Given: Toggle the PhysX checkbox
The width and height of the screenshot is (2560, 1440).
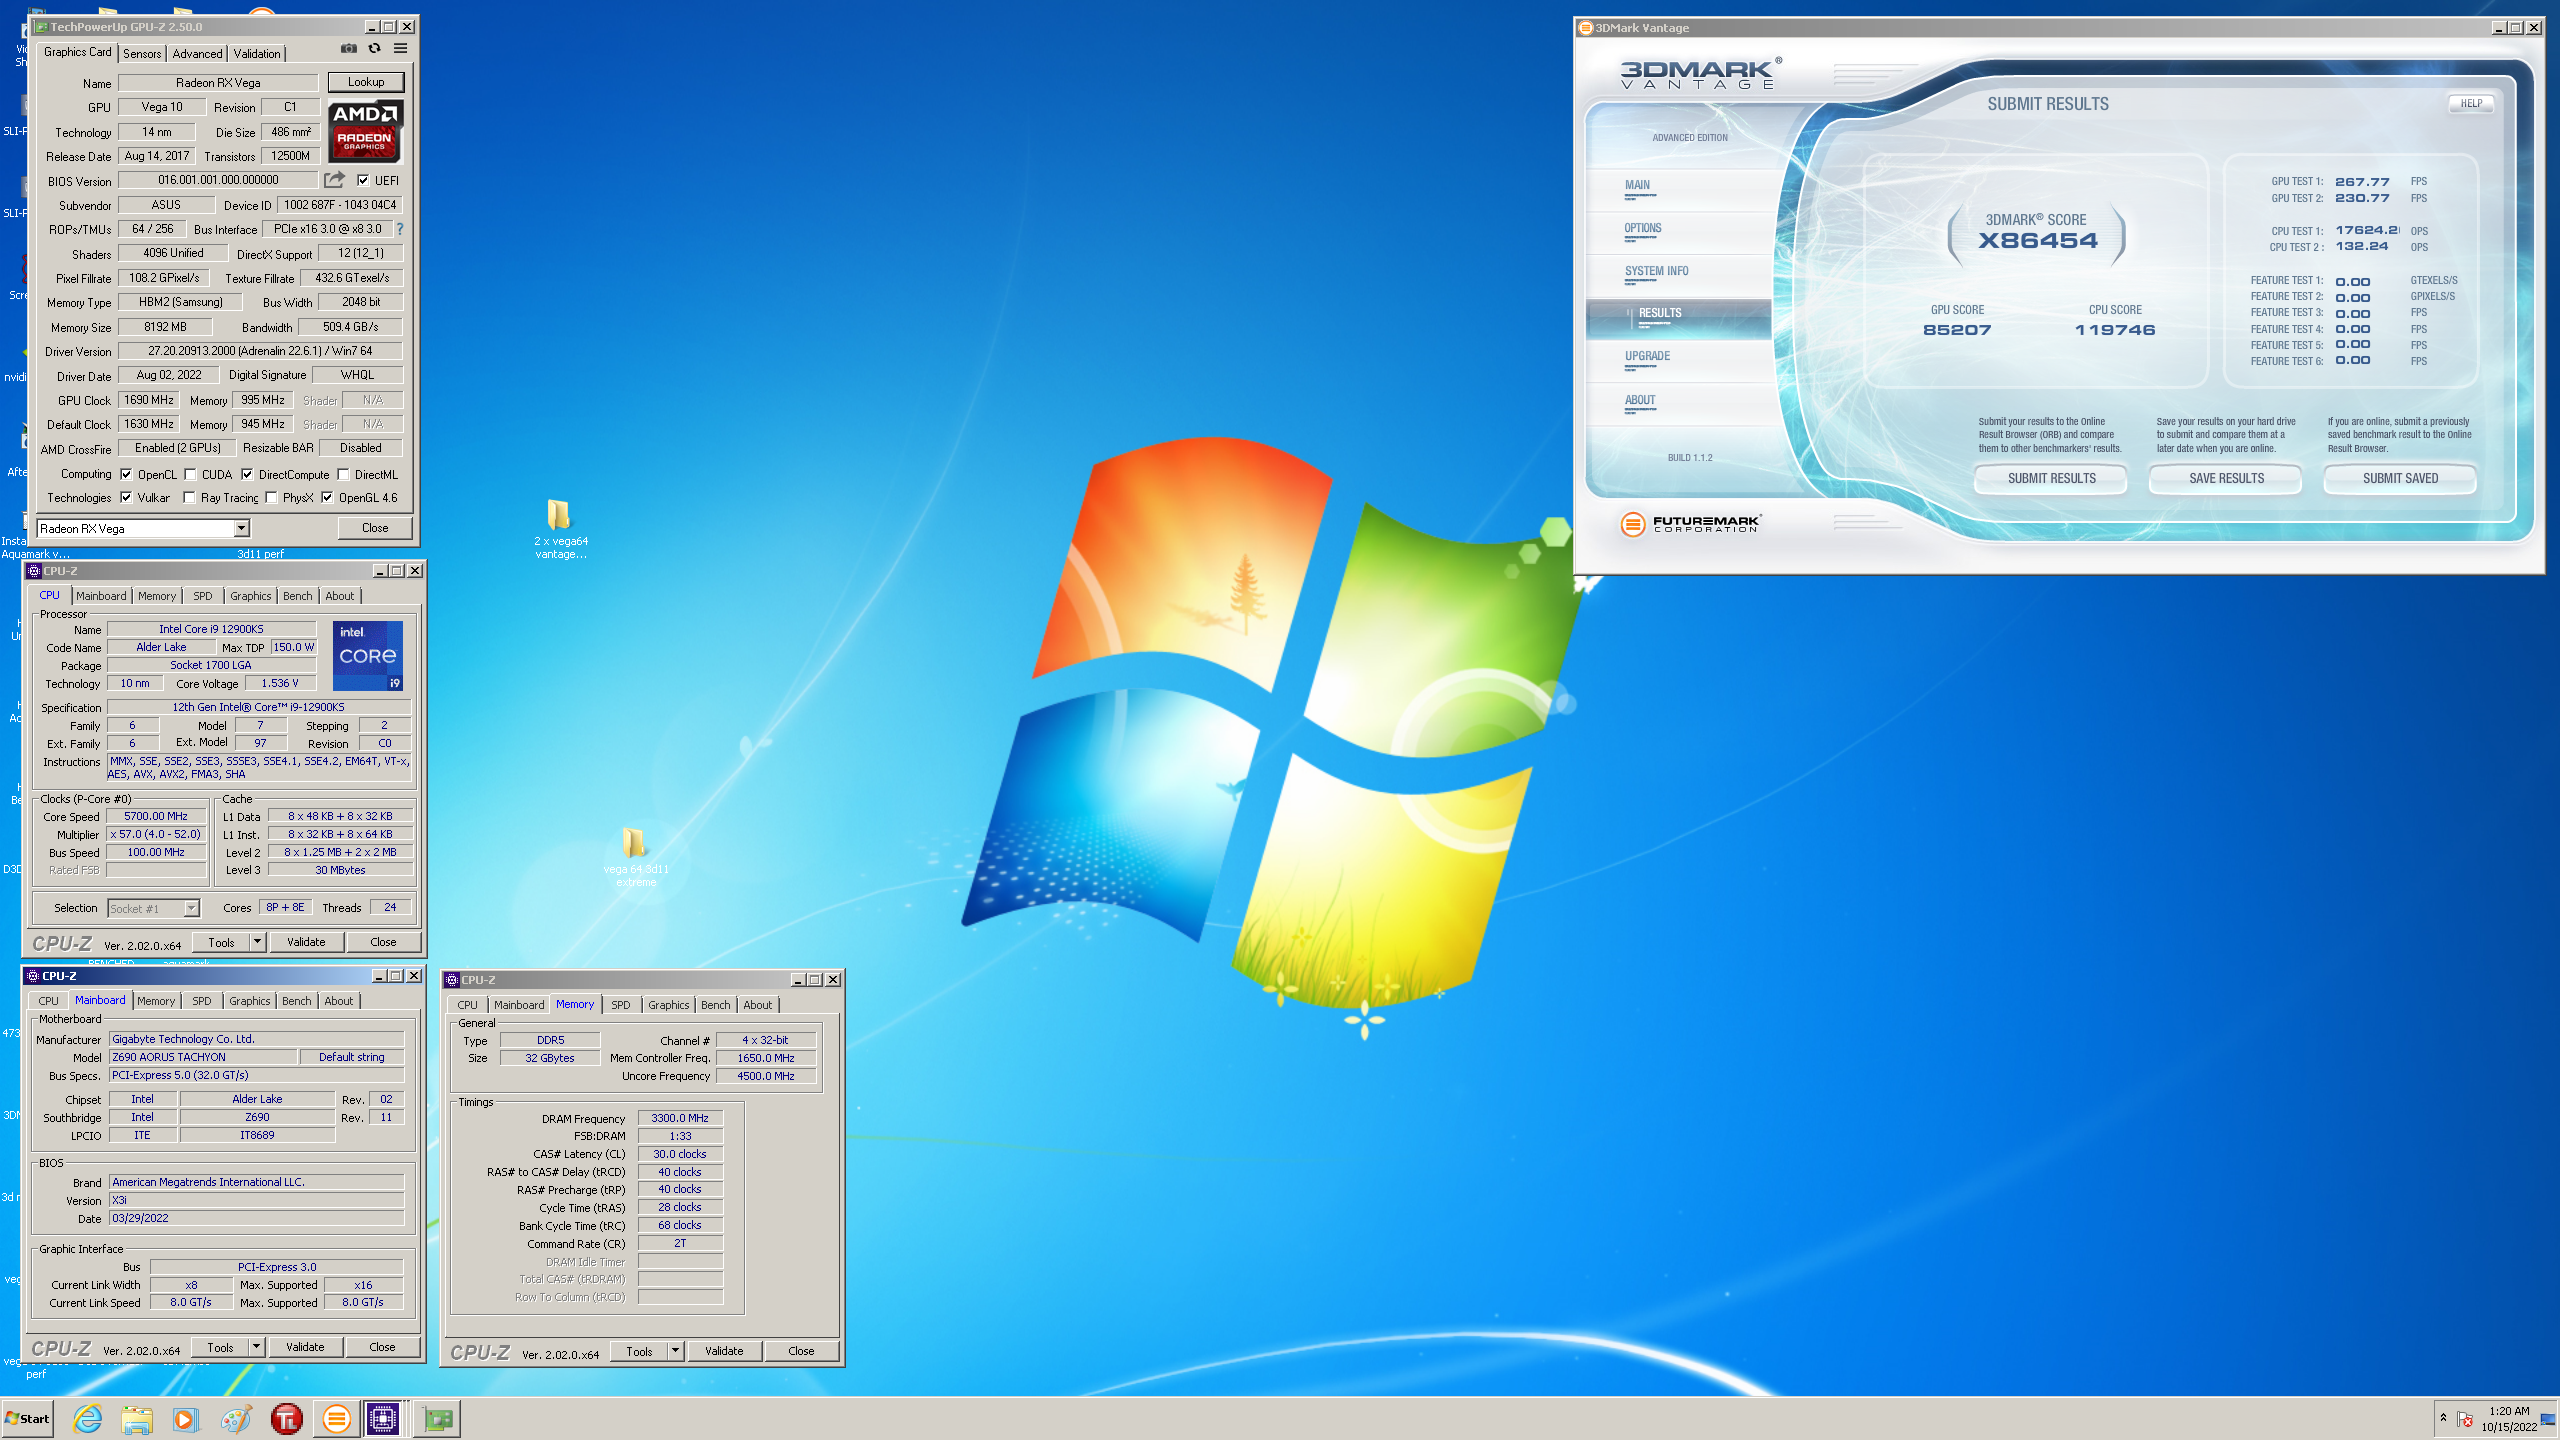Looking at the screenshot, I should point(271,497).
